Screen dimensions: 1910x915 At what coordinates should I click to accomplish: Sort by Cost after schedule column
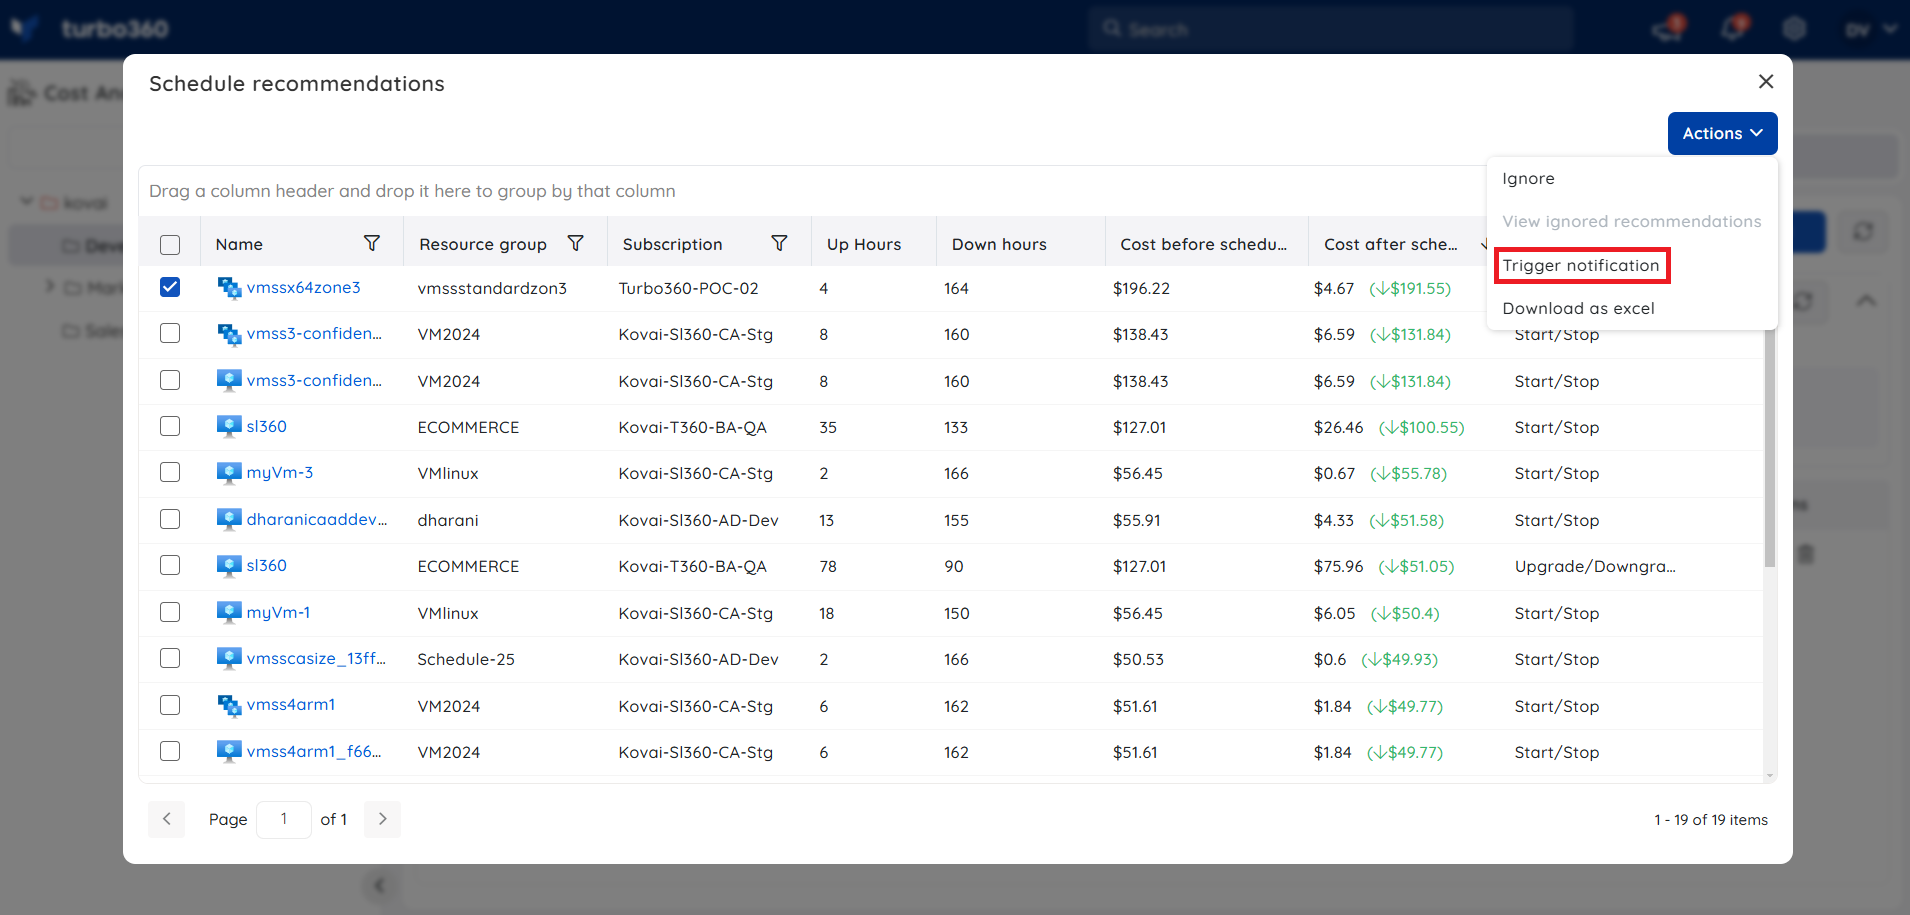pos(1390,244)
